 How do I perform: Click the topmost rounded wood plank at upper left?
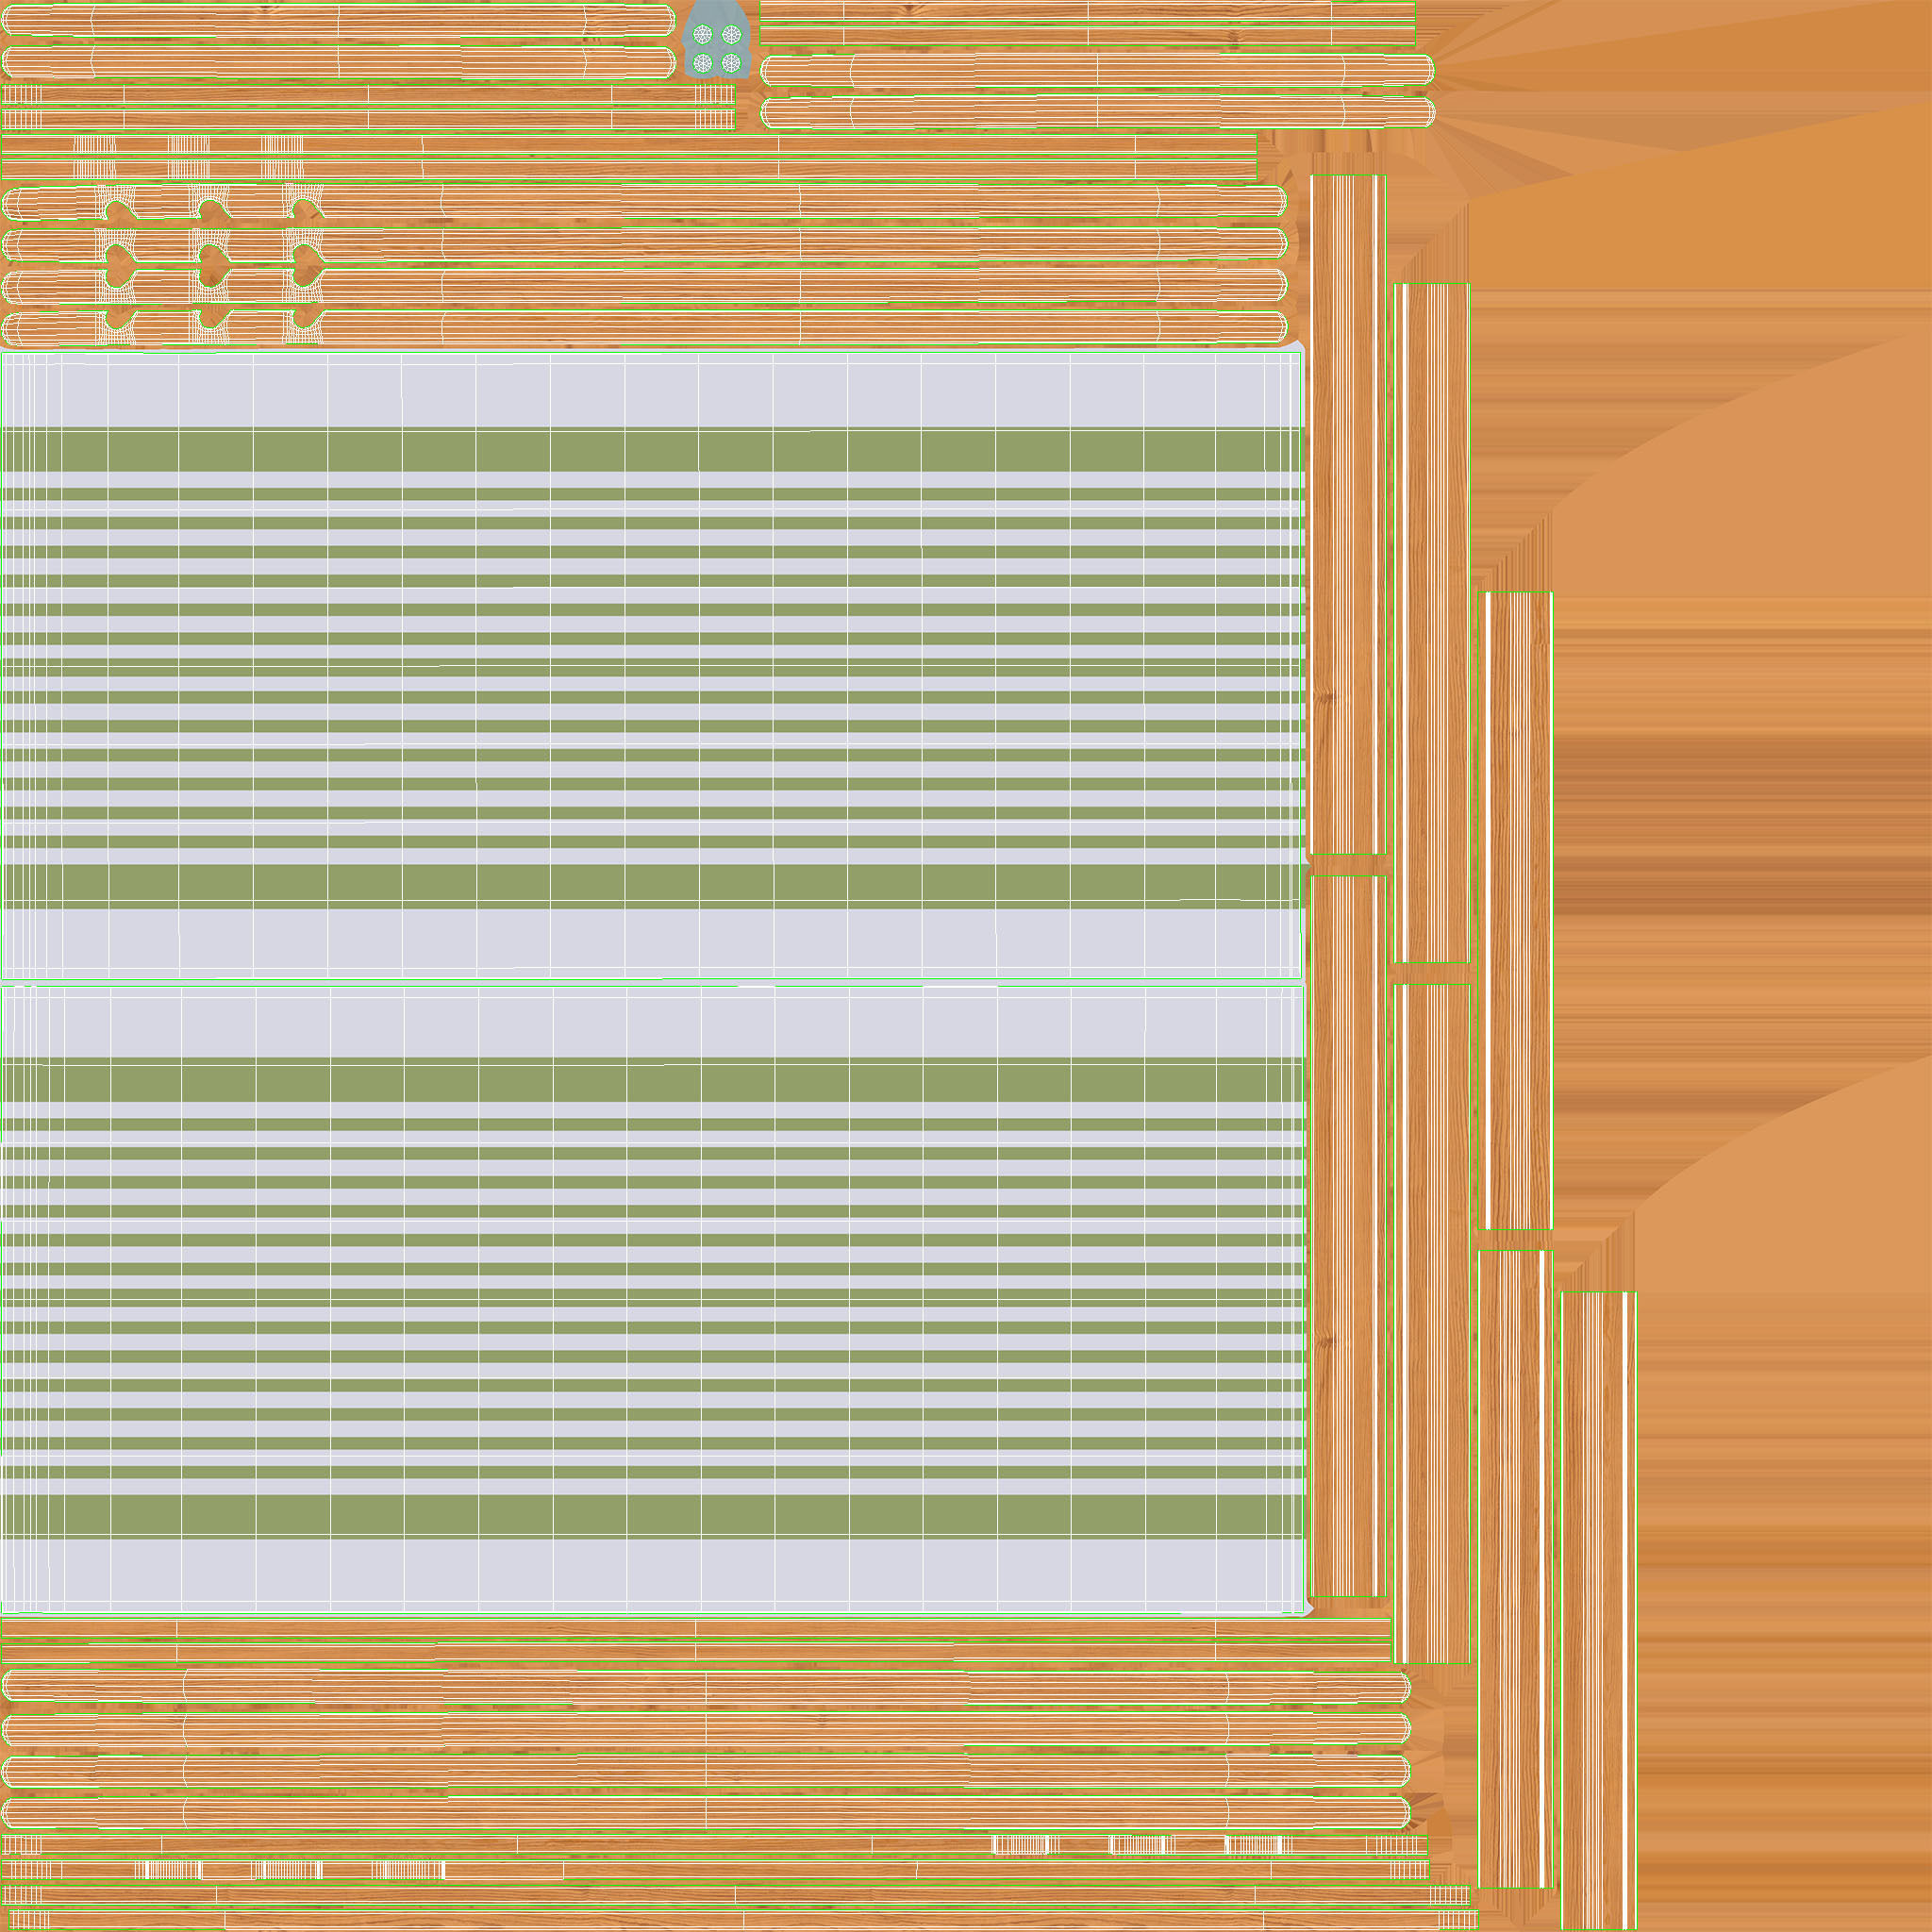(x=340, y=22)
